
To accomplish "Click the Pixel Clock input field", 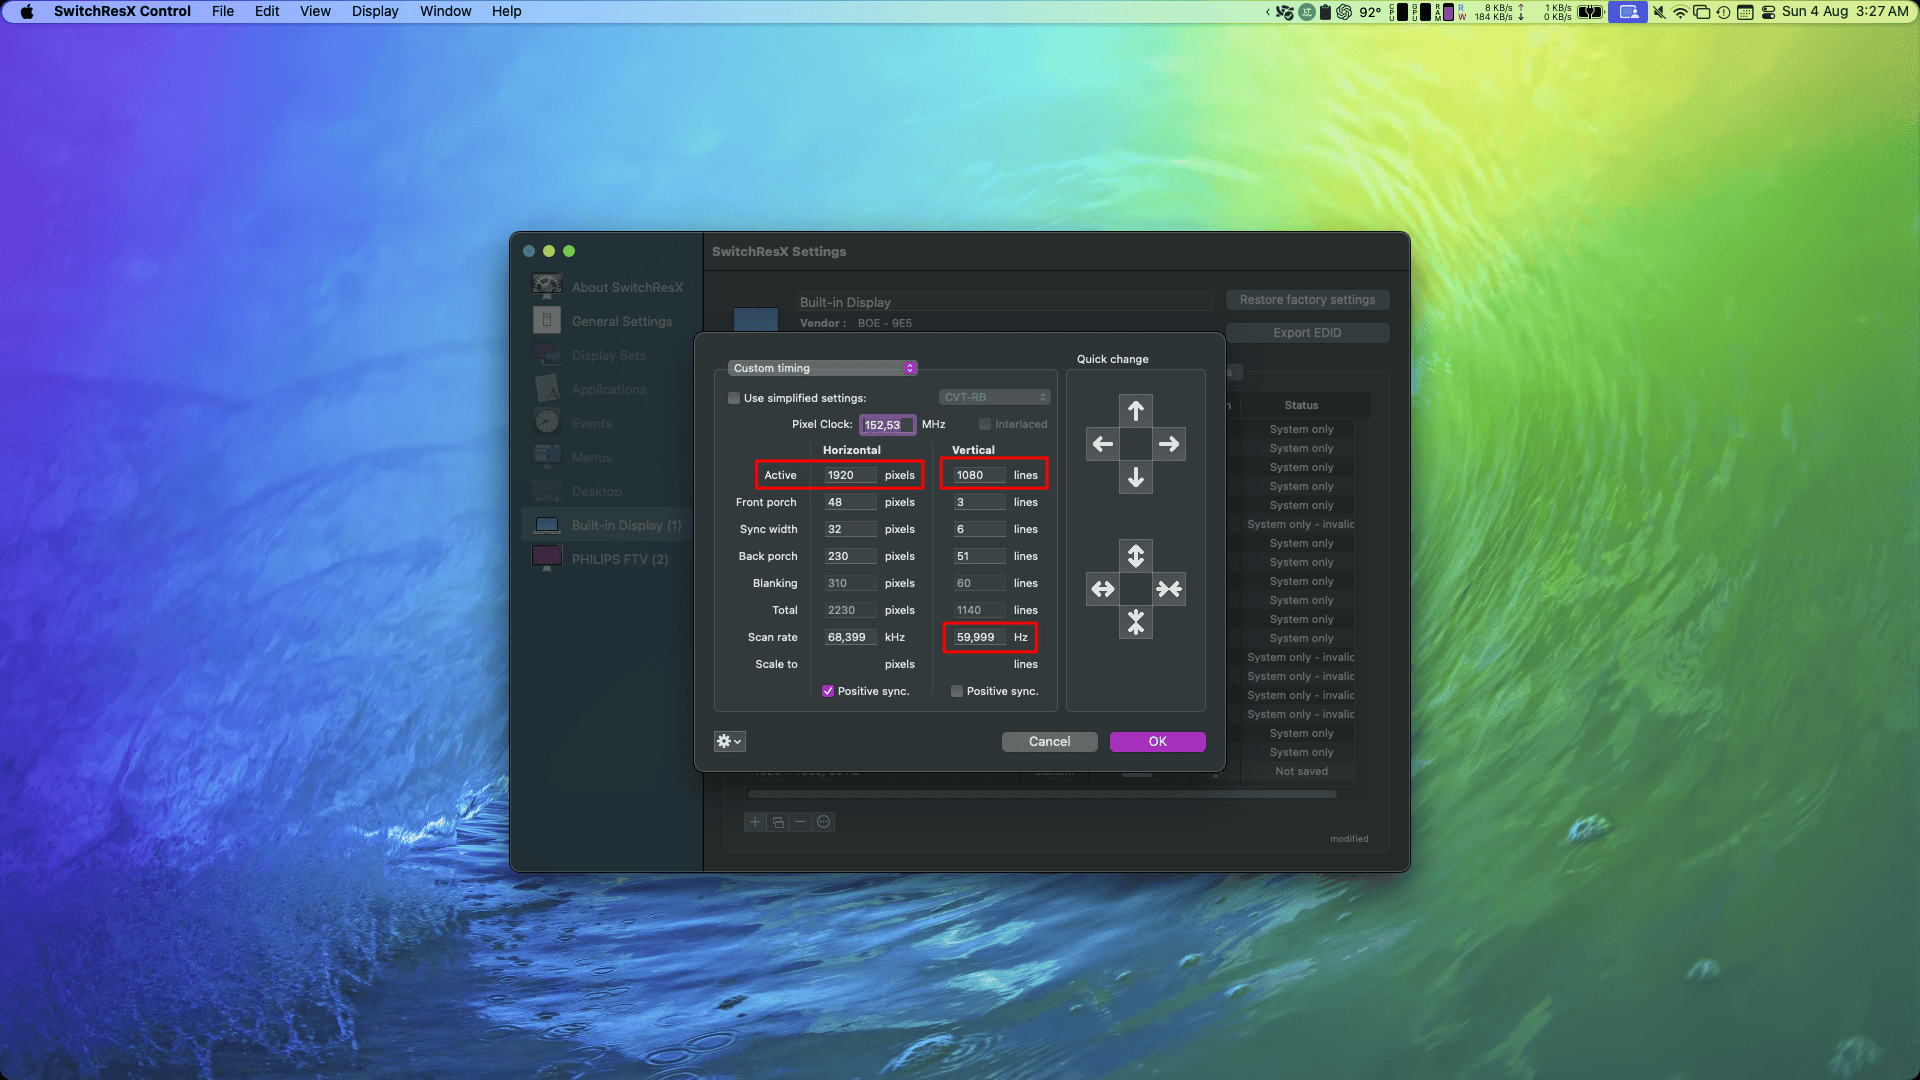I will tap(887, 425).
